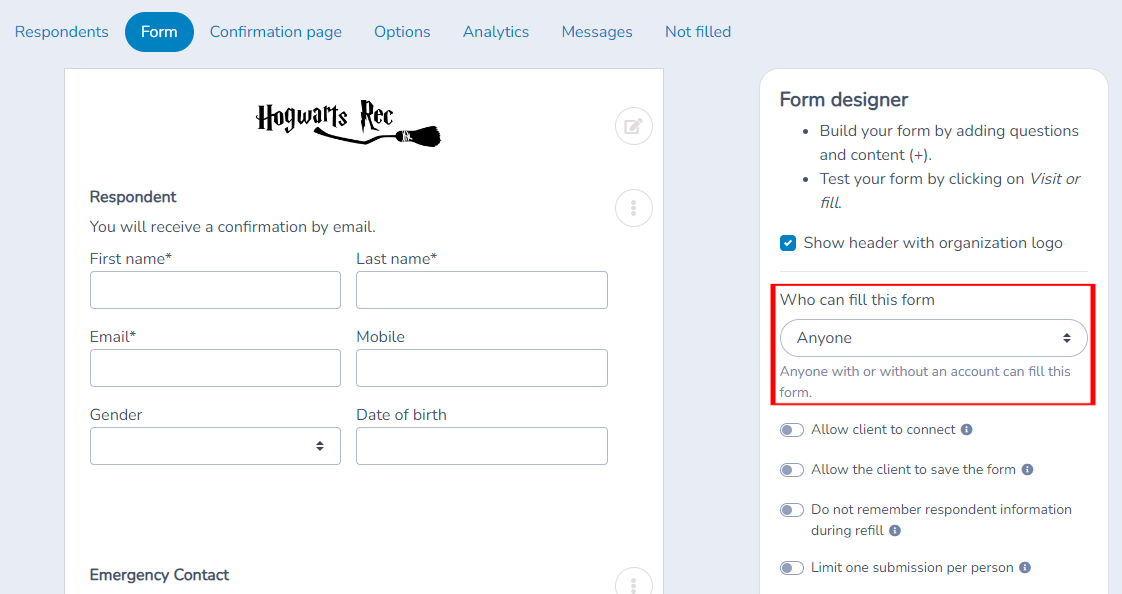1122x594 pixels.
Task: Enable Limit one submission per person
Action: click(x=791, y=568)
